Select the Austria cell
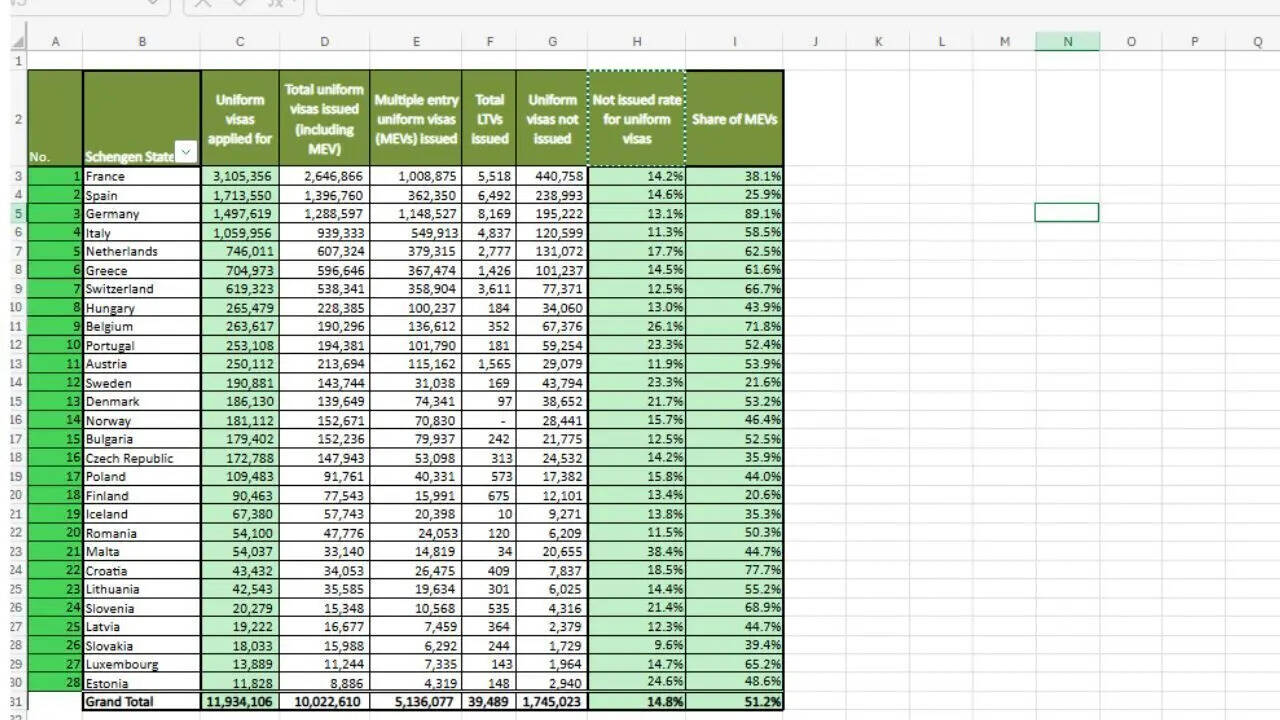Screen dimensions: 1280x720 click(141, 363)
